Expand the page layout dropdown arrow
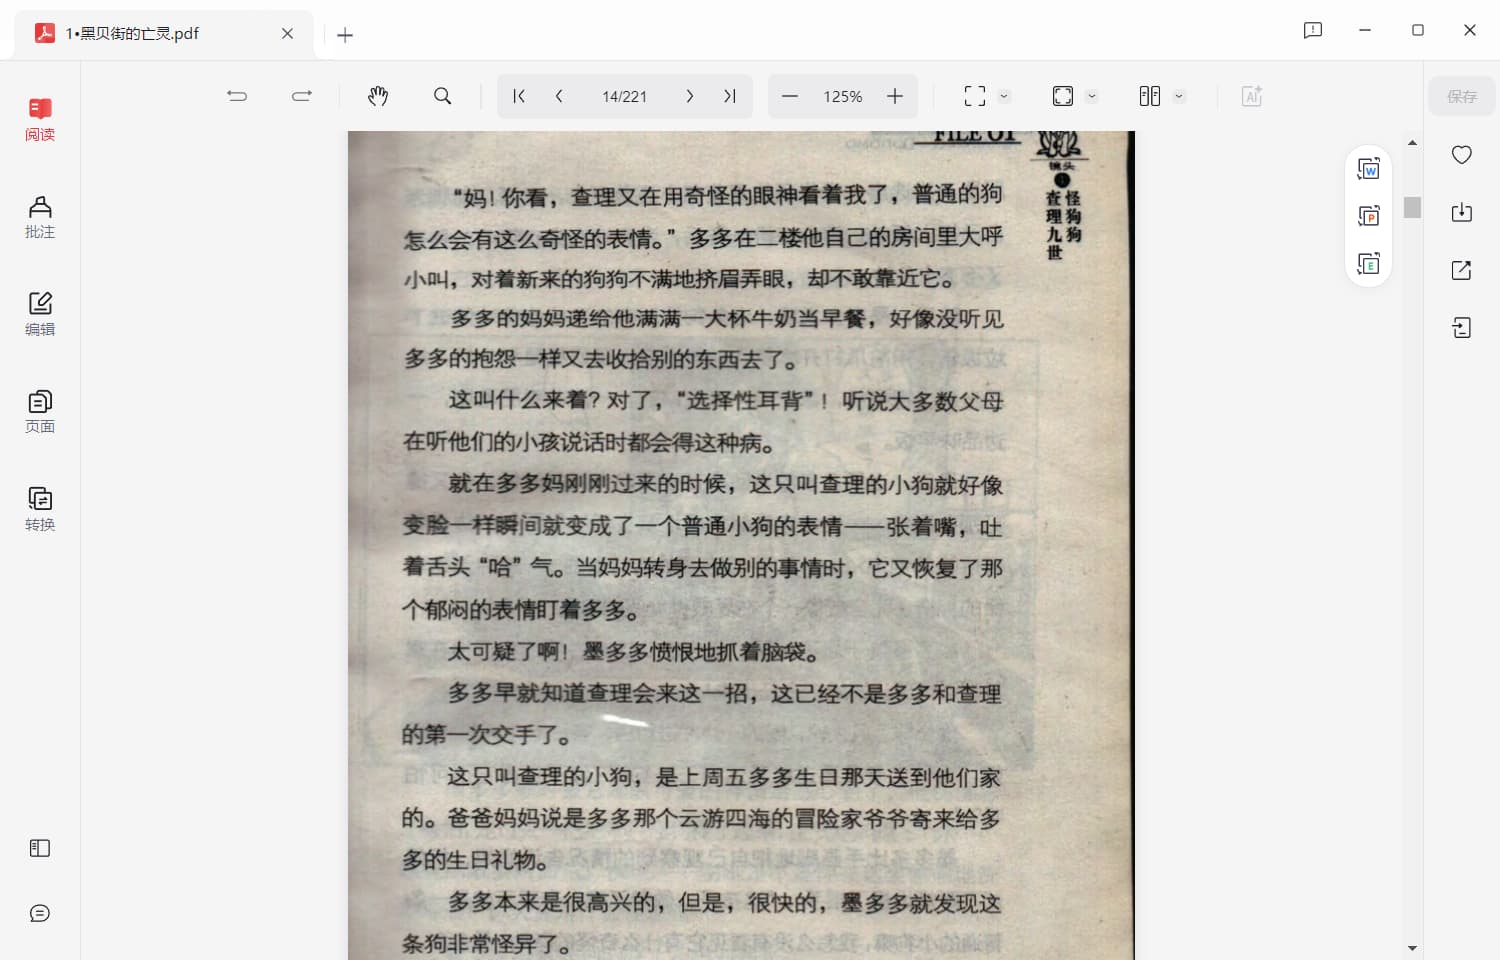1500x960 pixels. click(1179, 96)
